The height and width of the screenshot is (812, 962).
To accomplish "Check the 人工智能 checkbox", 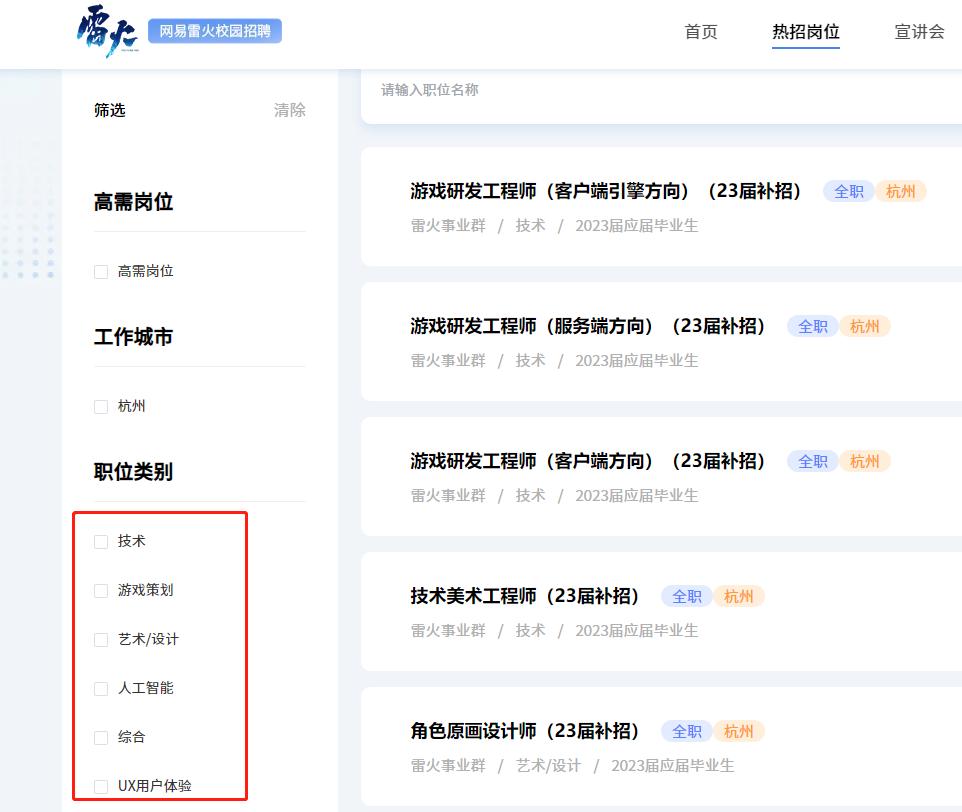I will click(x=100, y=688).
